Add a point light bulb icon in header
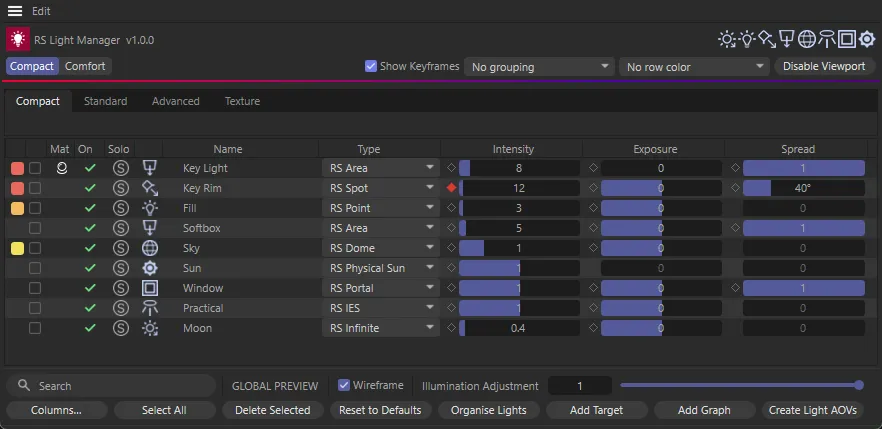Screen dimensions: 882x429 point(747,39)
